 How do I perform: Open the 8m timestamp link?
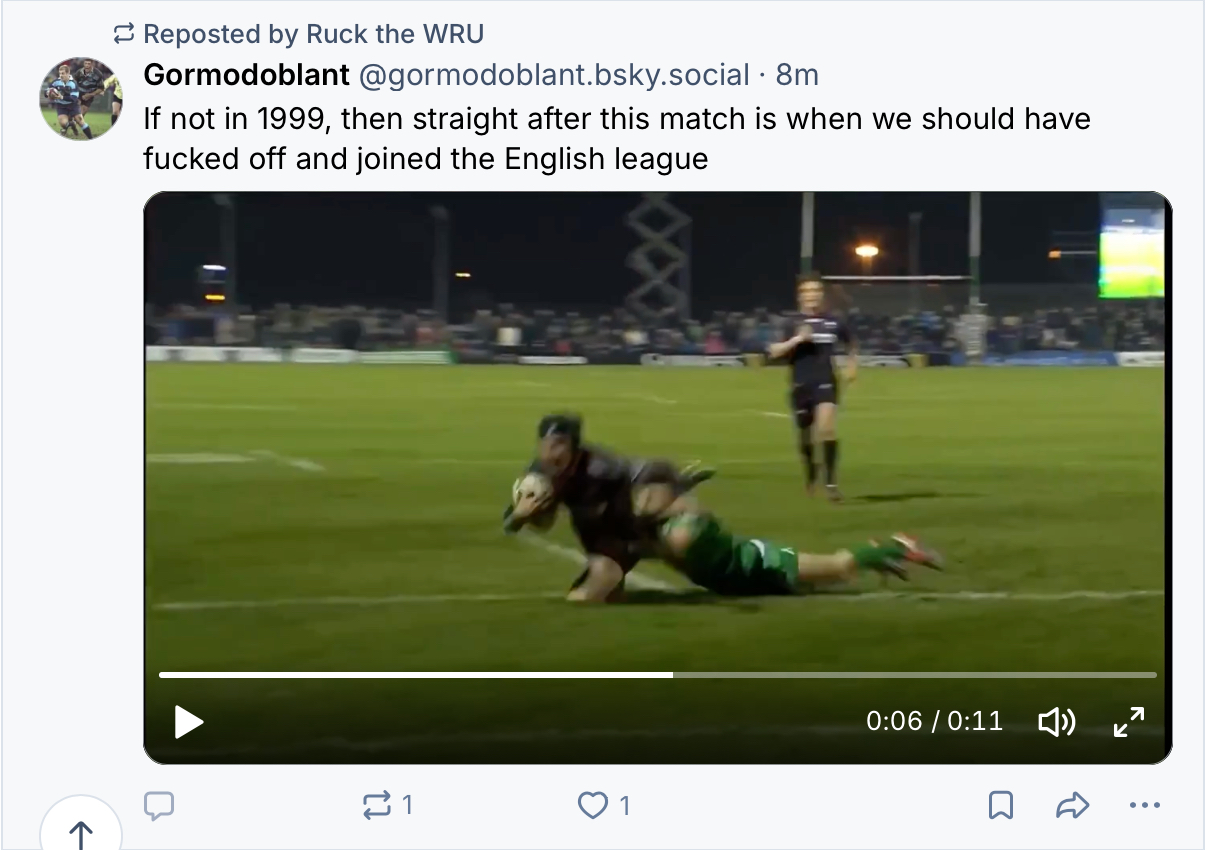pyautogui.click(x=797, y=75)
